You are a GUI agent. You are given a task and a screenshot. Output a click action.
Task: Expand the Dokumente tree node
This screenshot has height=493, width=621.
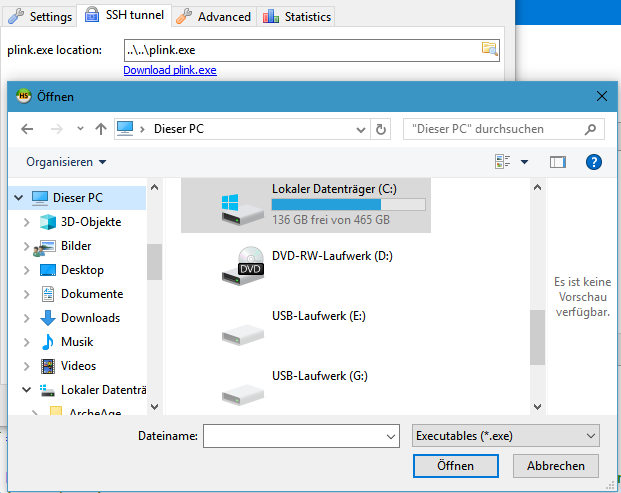(x=27, y=294)
